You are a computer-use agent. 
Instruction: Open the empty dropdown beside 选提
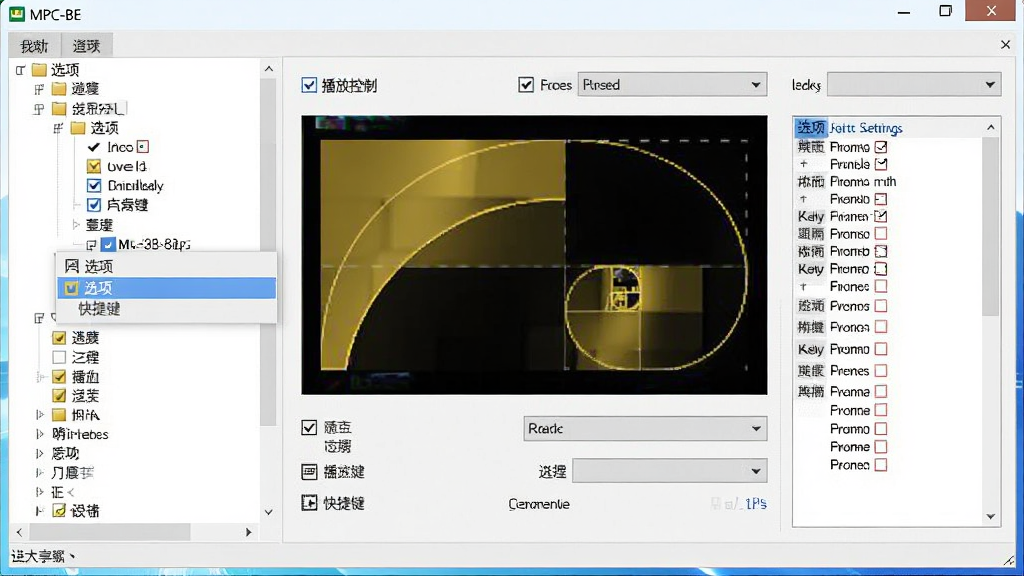pos(669,471)
